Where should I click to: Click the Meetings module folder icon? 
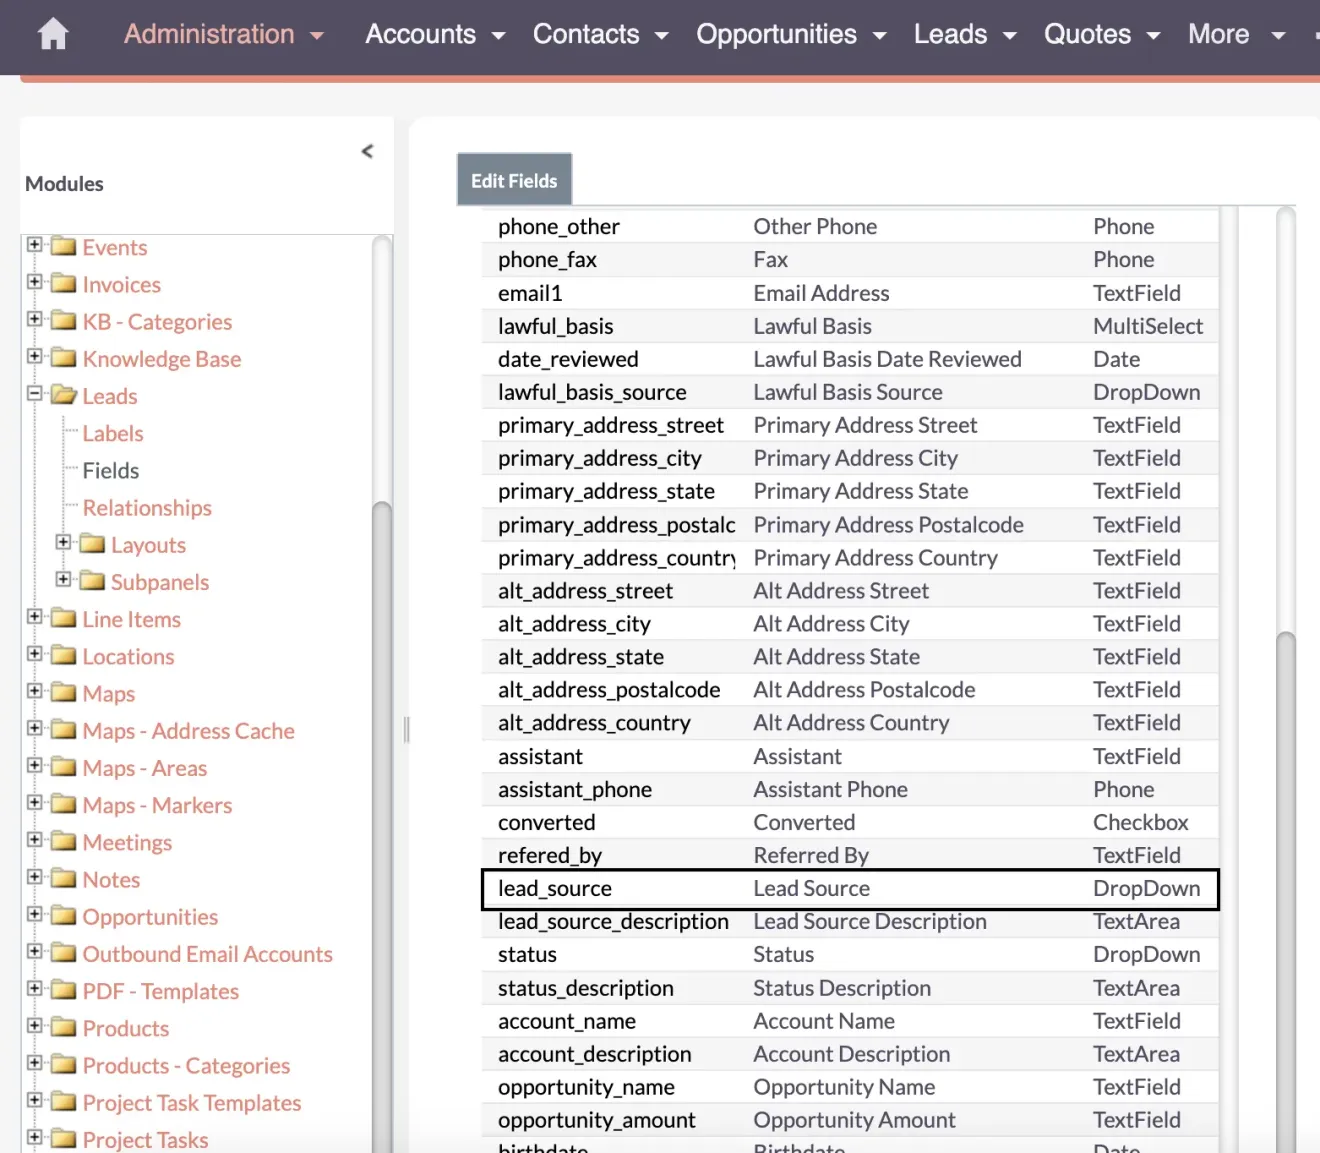coord(62,841)
